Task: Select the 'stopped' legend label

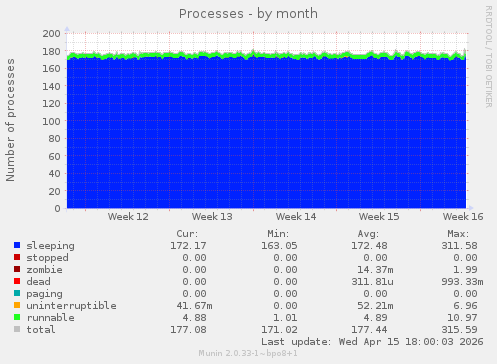Action: tap(47, 258)
